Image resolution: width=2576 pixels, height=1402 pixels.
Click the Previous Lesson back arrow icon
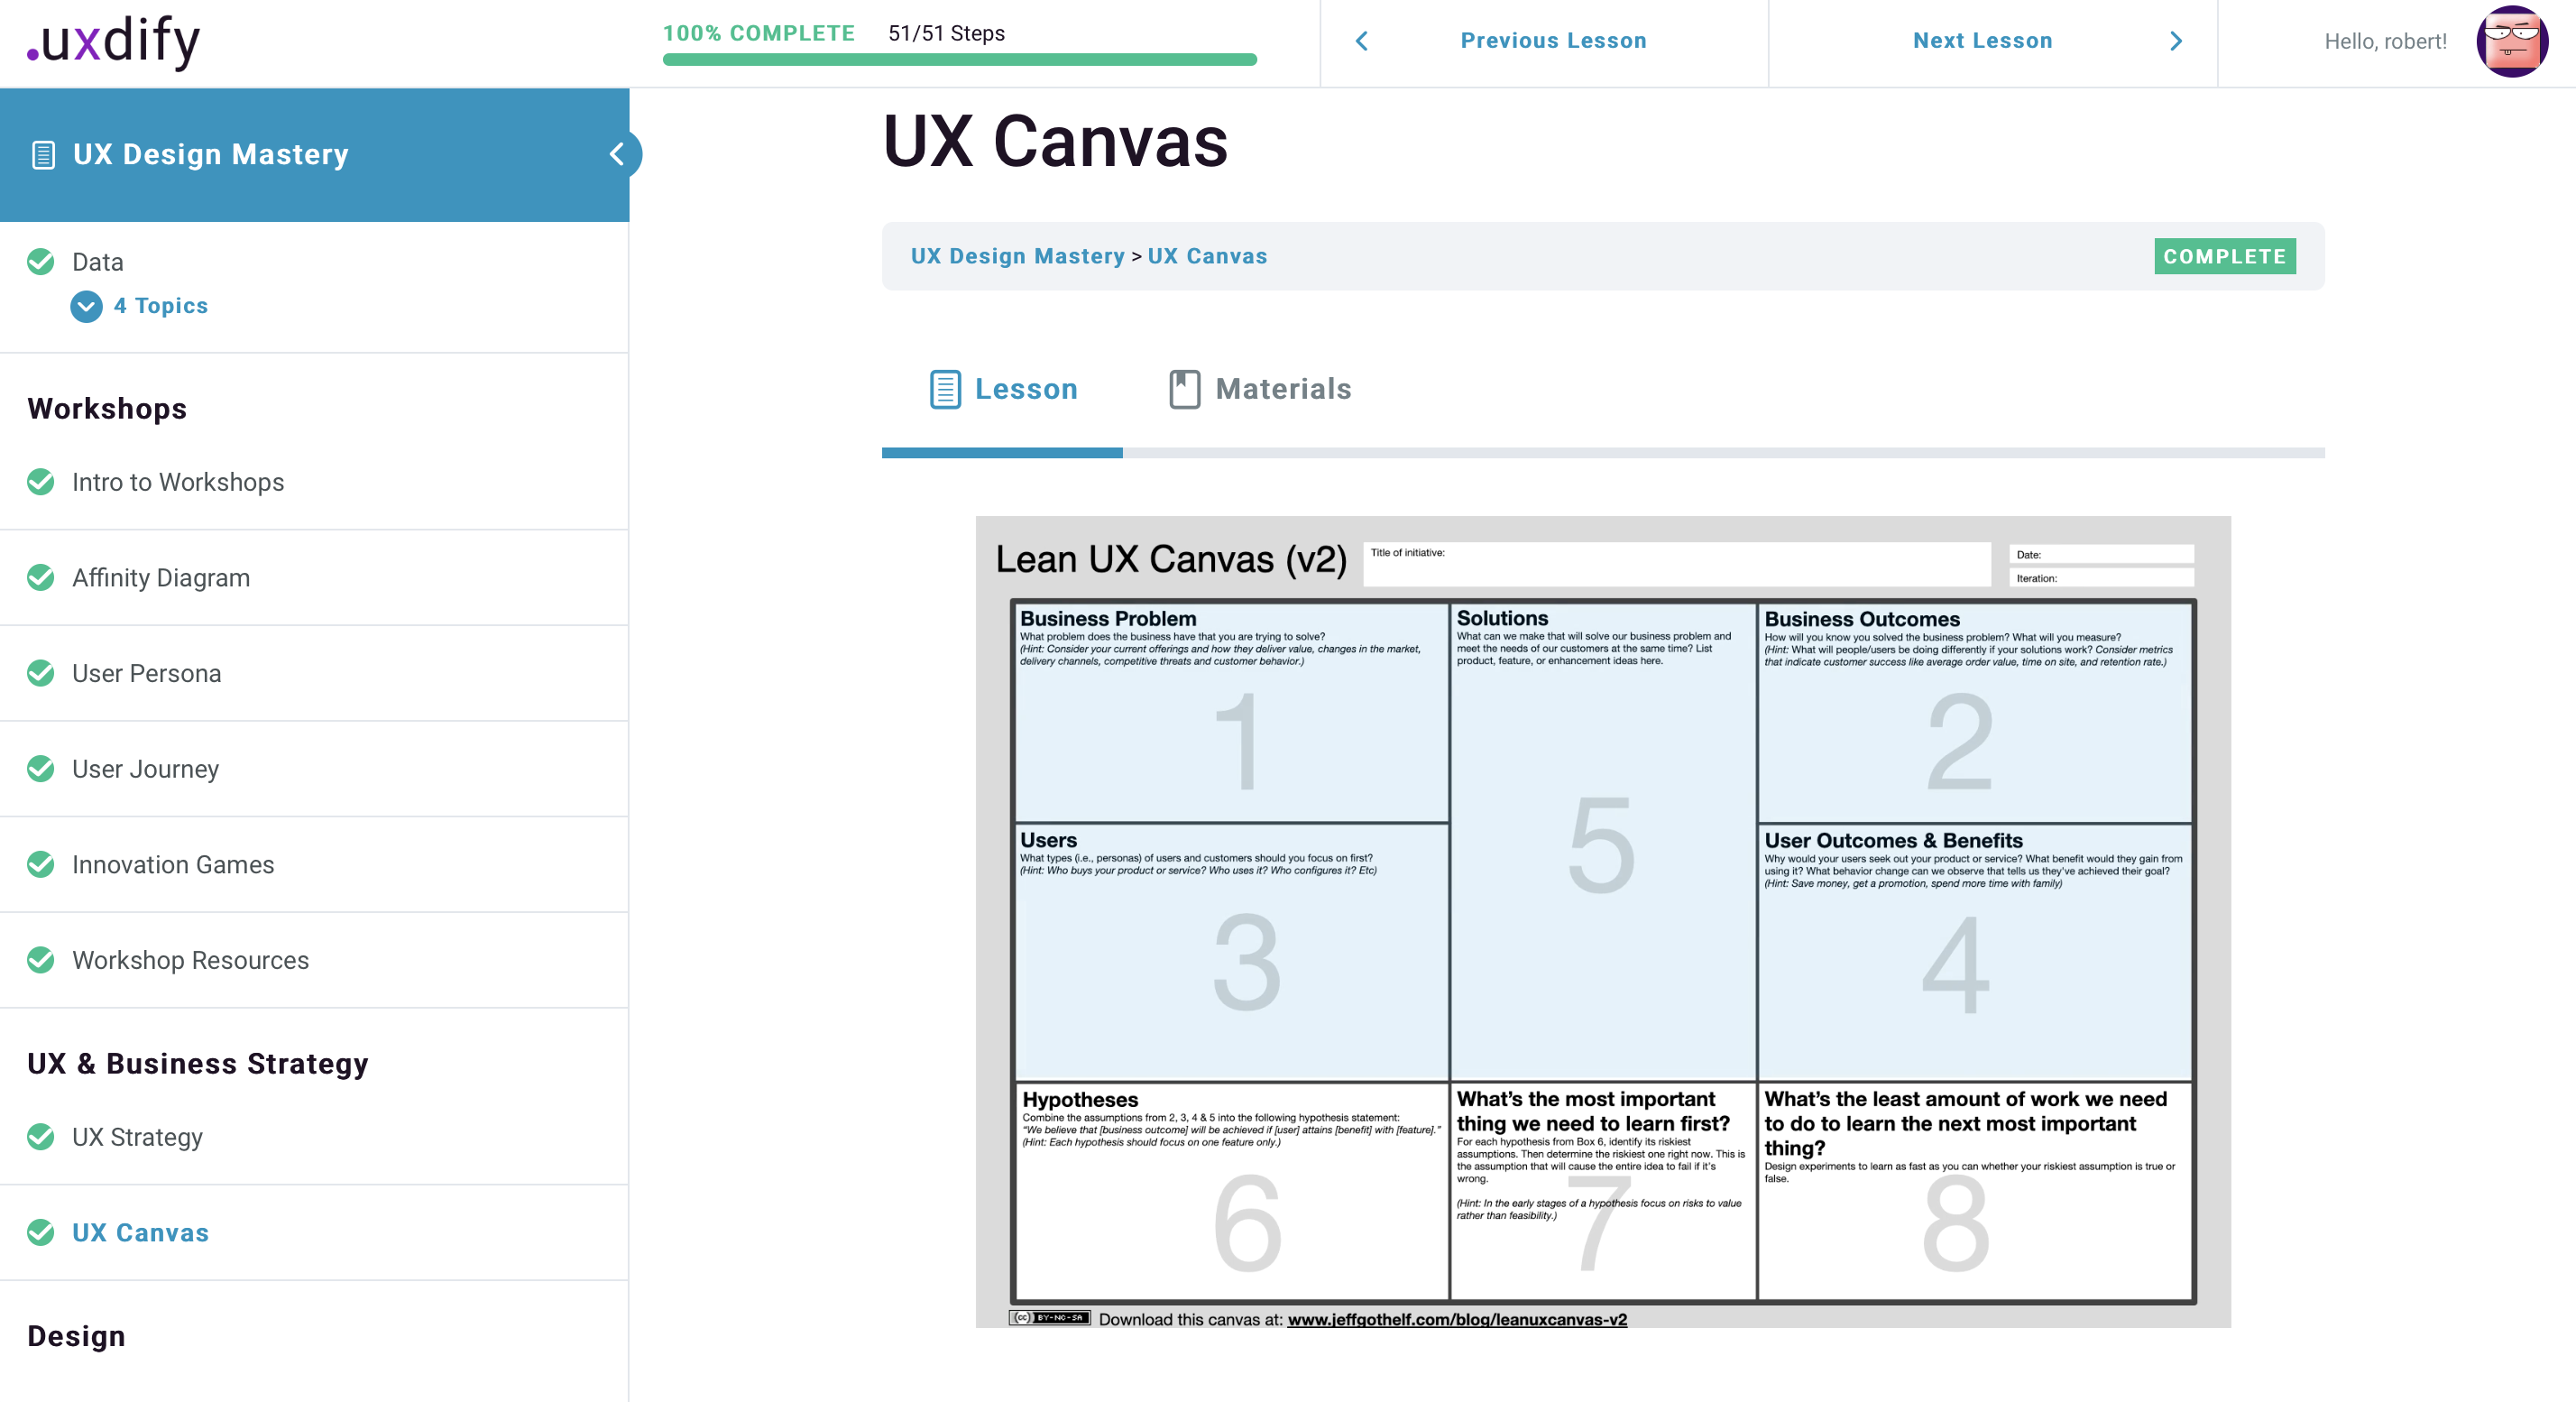1362,41
